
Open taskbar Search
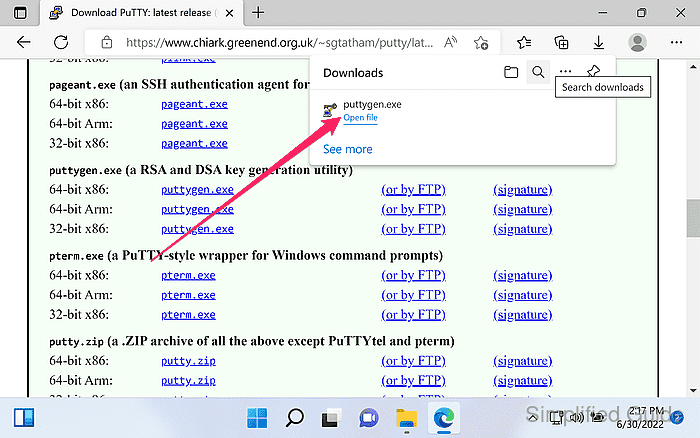point(295,418)
